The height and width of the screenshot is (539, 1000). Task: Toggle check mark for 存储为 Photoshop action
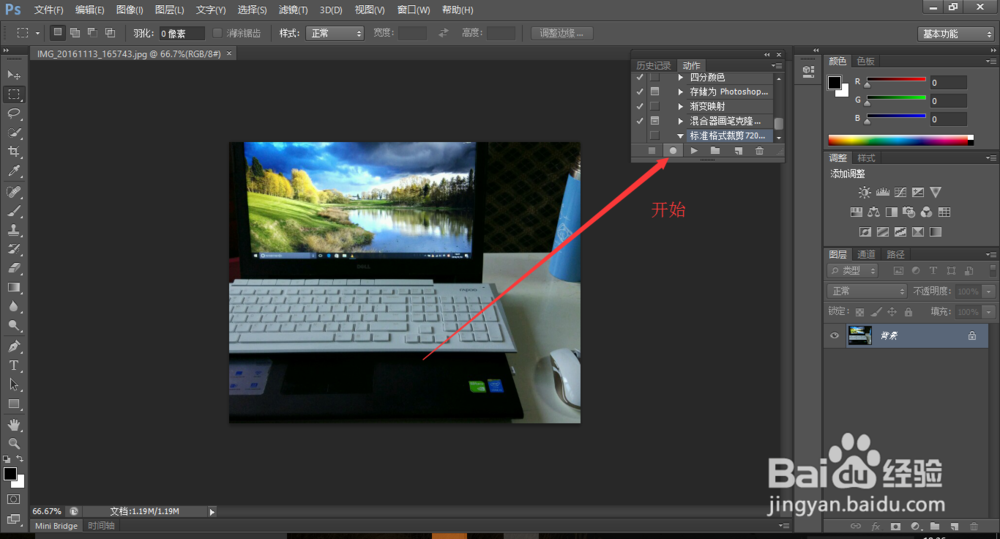[x=640, y=92]
